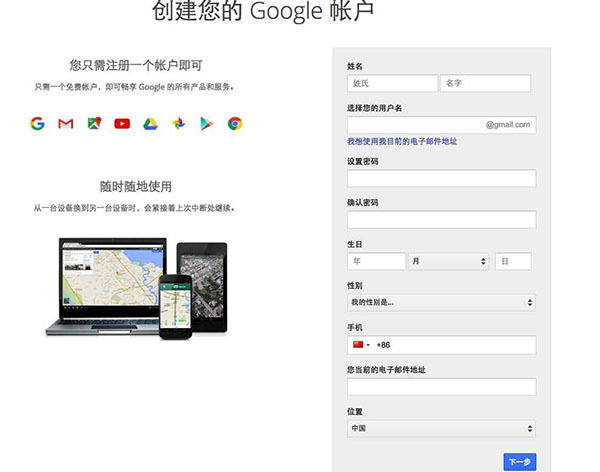The height and width of the screenshot is (472, 600).
Task: Focus the 设置密码 password field
Action: [x=442, y=178]
